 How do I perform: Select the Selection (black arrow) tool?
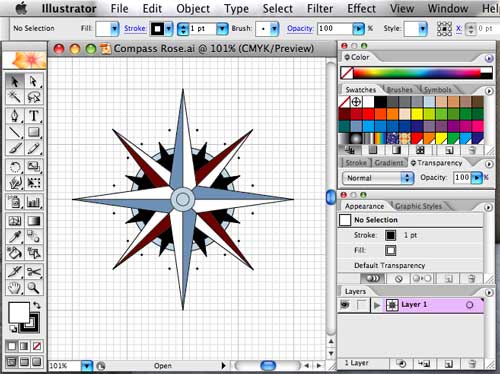tap(15, 81)
